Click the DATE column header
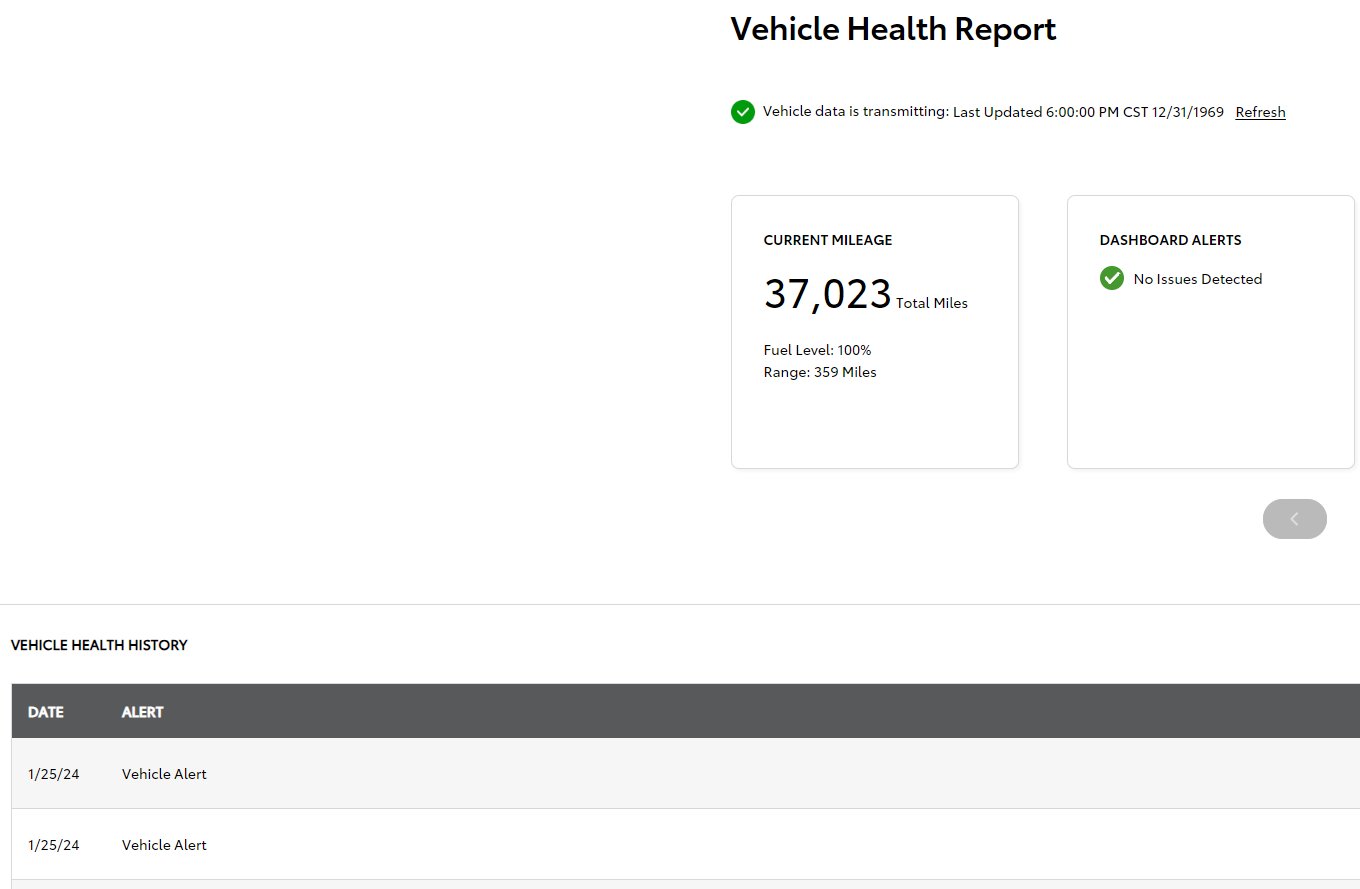1360x889 pixels. tap(46, 712)
